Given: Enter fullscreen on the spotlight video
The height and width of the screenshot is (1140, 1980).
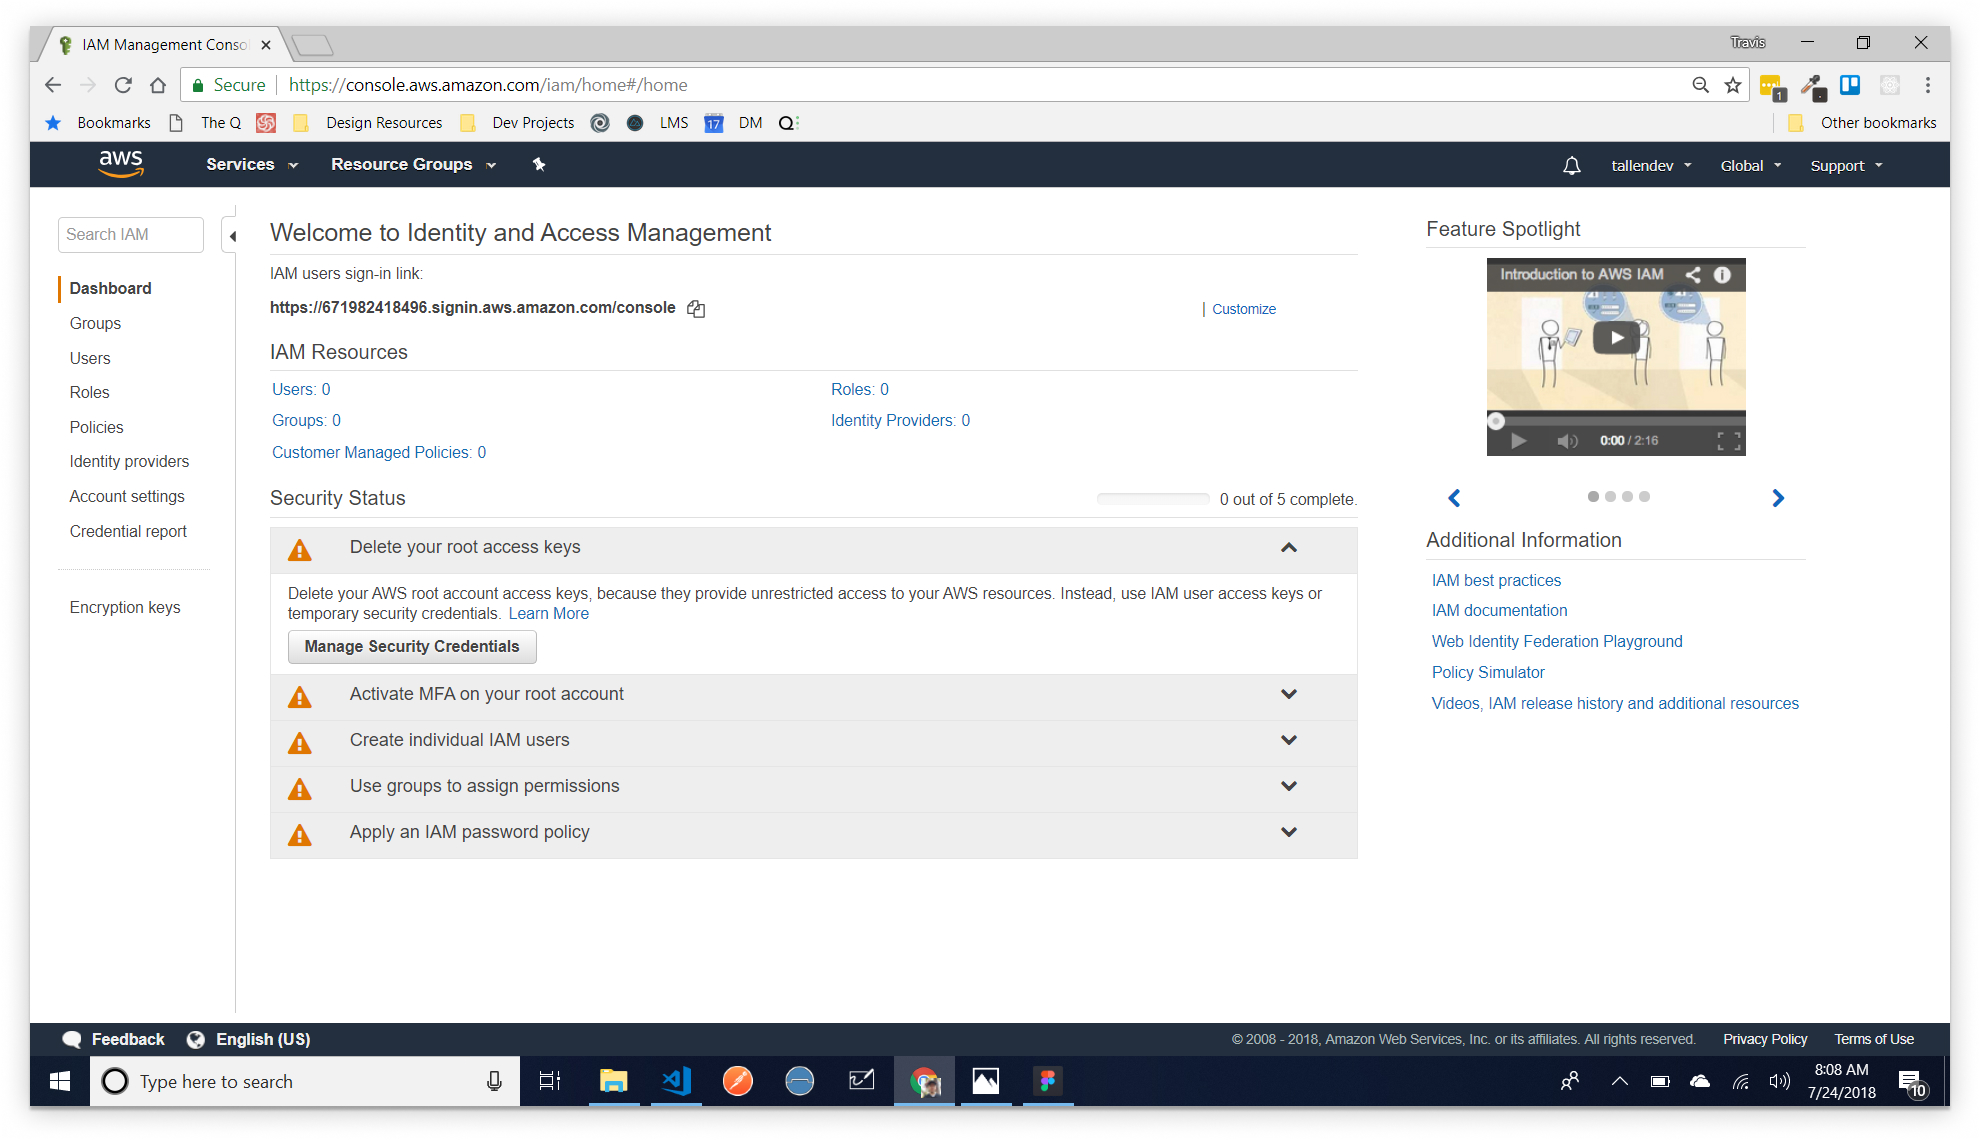Looking at the screenshot, I should [1728, 441].
